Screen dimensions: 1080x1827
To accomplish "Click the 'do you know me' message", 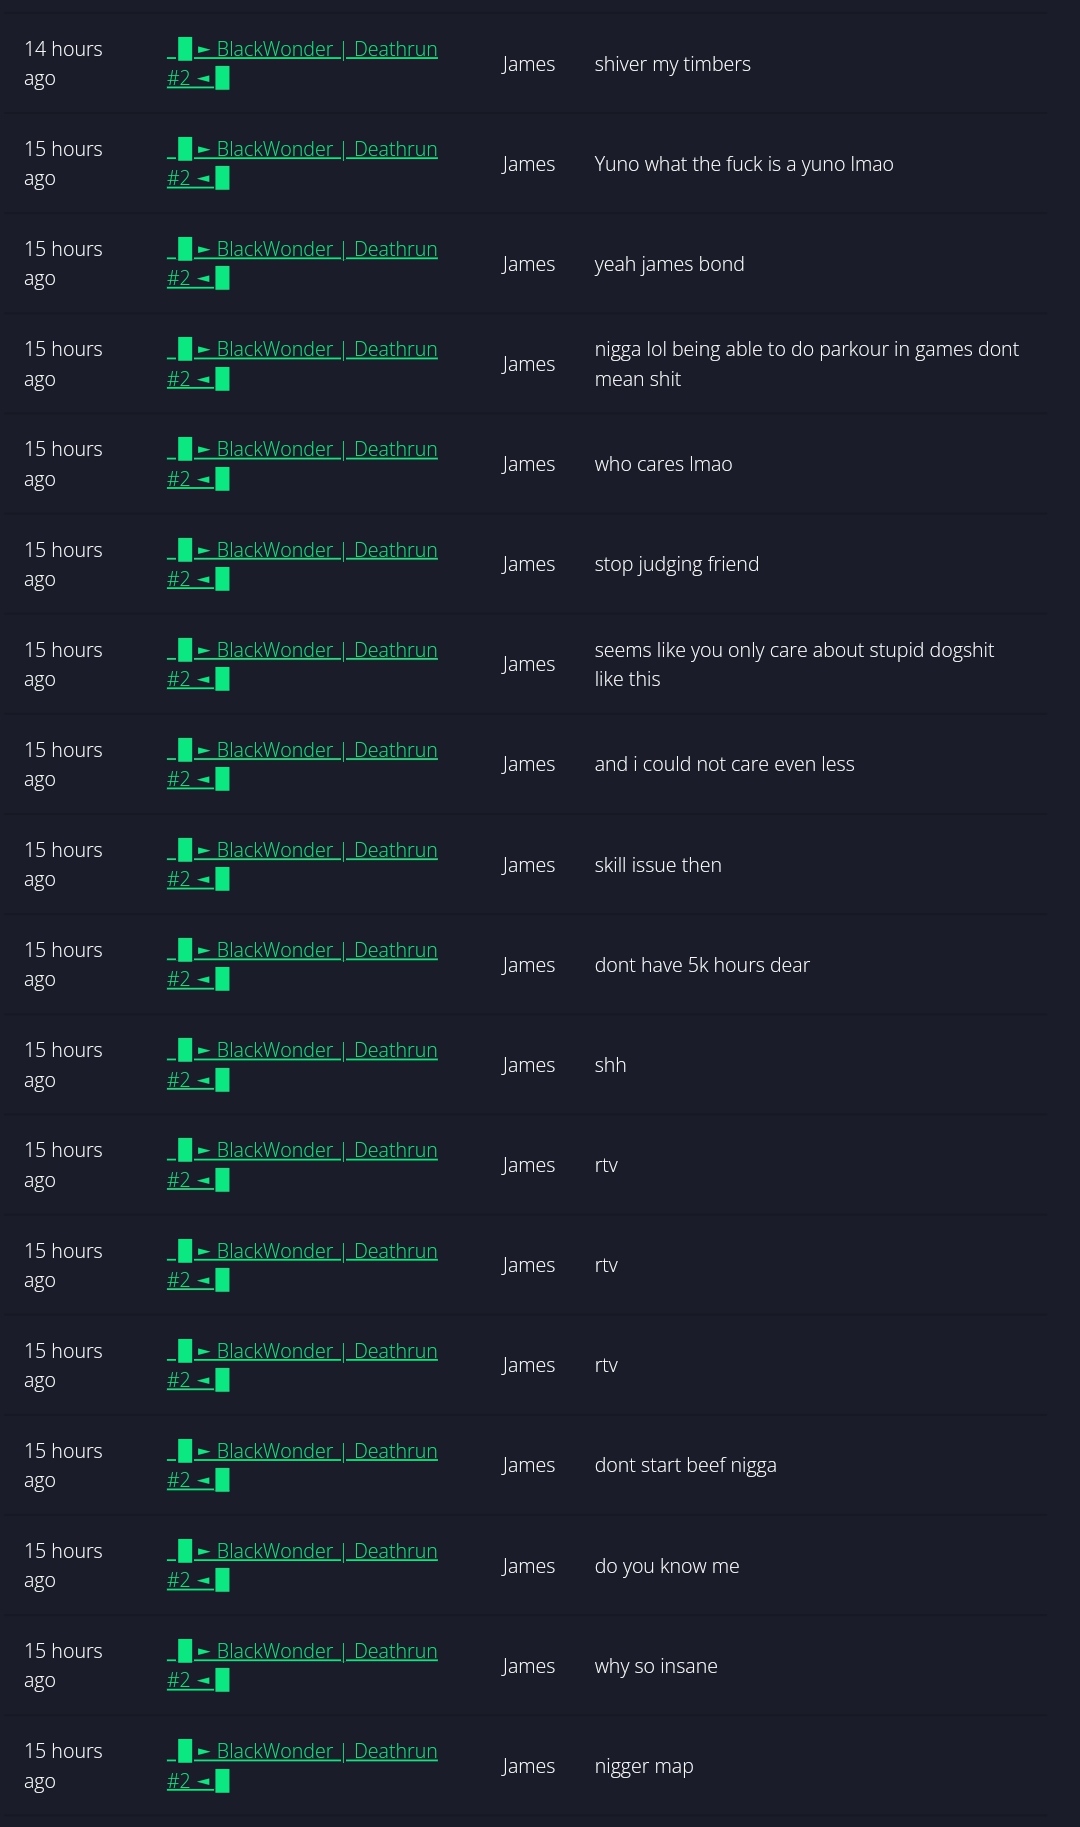I will (x=667, y=1566).
